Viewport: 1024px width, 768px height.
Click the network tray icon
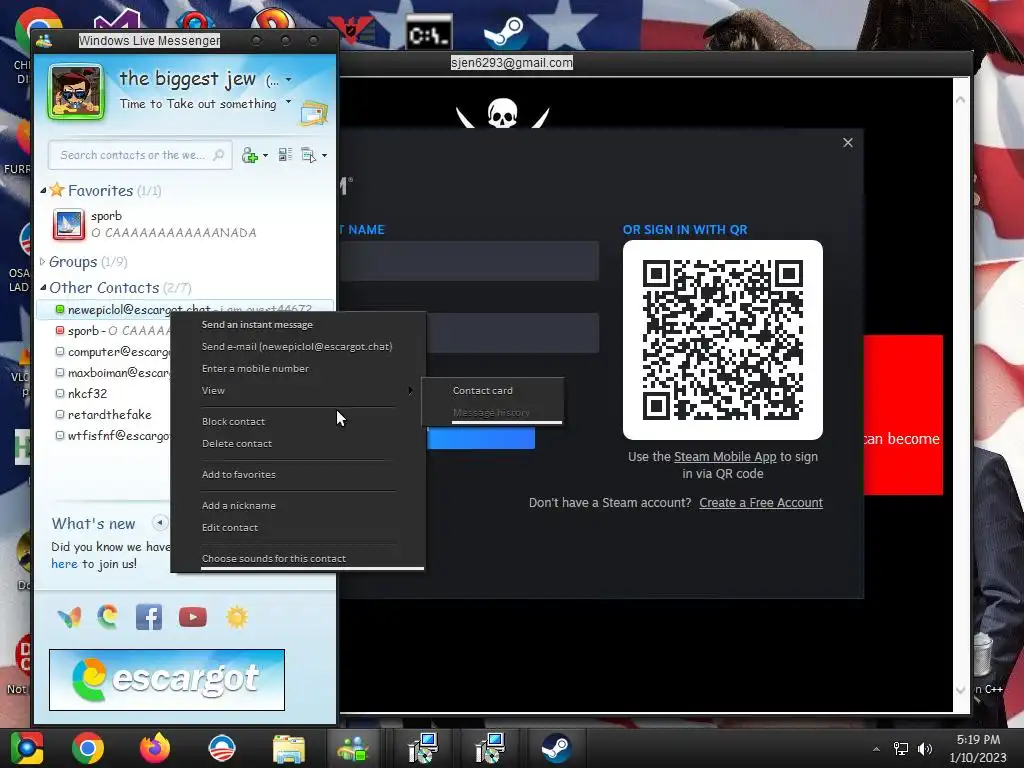click(901, 748)
